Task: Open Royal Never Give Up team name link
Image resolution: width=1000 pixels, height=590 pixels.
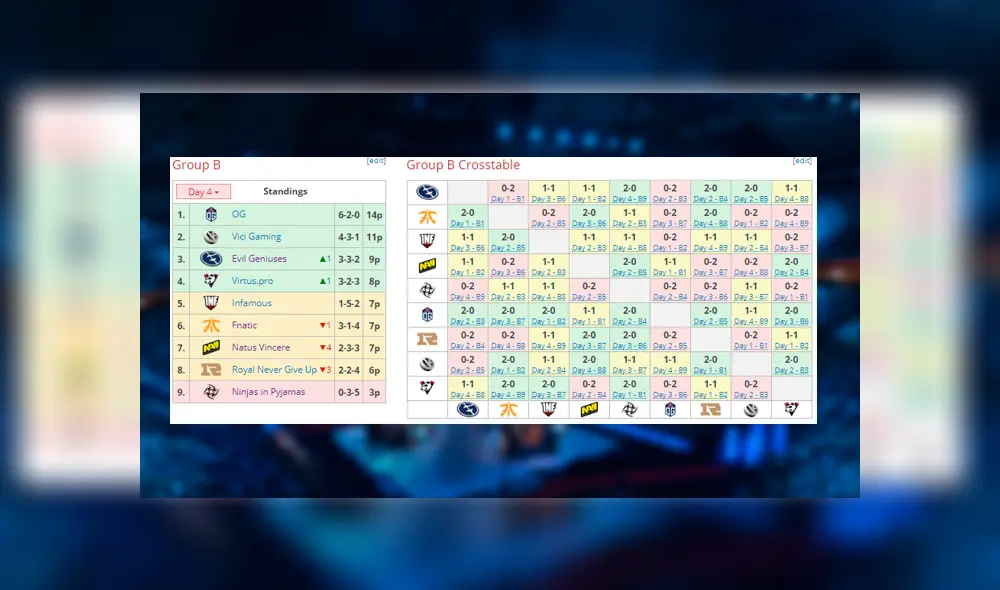Action: (273, 370)
